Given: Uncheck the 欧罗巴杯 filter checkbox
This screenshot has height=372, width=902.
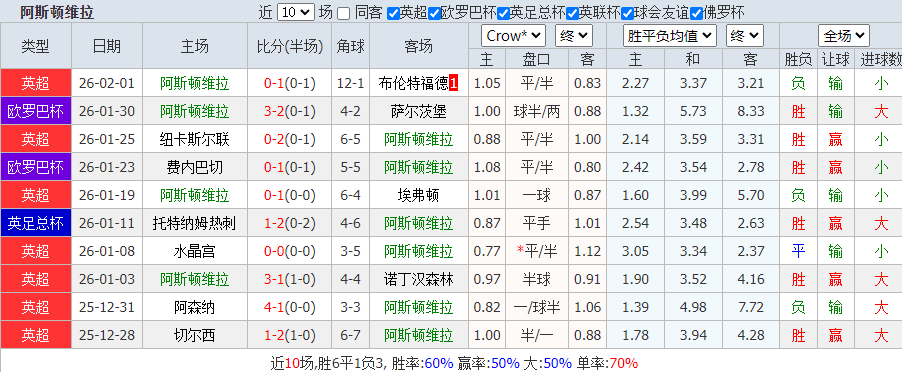Looking at the screenshot, I should [x=434, y=13].
